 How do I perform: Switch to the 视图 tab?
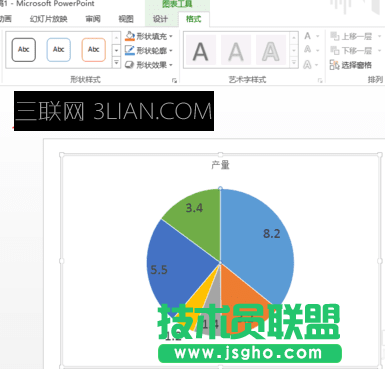pyautogui.click(x=126, y=19)
